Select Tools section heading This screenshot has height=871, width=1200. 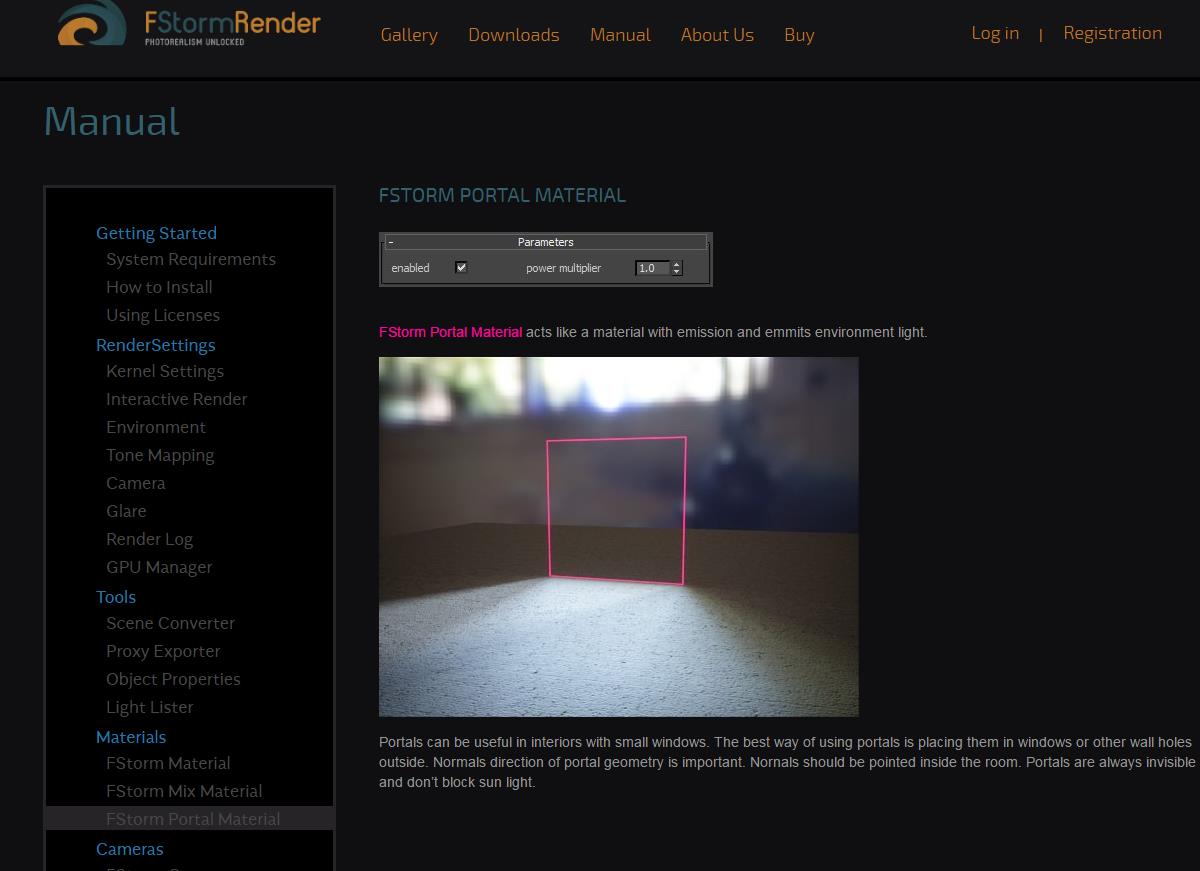[116, 597]
